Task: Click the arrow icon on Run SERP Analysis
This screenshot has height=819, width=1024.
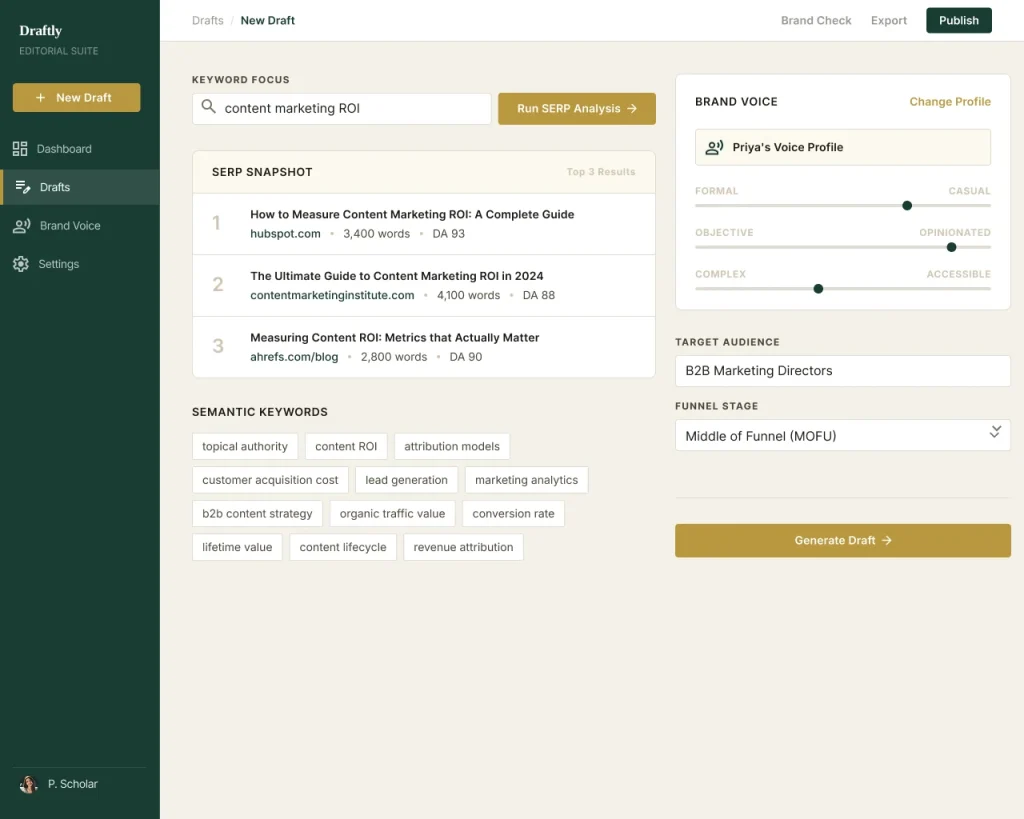Action: point(632,108)
